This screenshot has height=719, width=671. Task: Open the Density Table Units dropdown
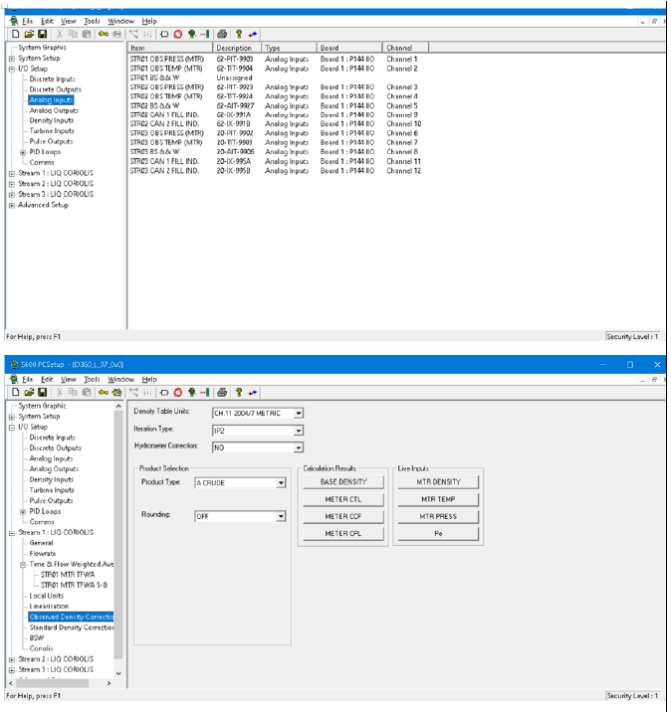pyautogui.click(x=299, y=413)
